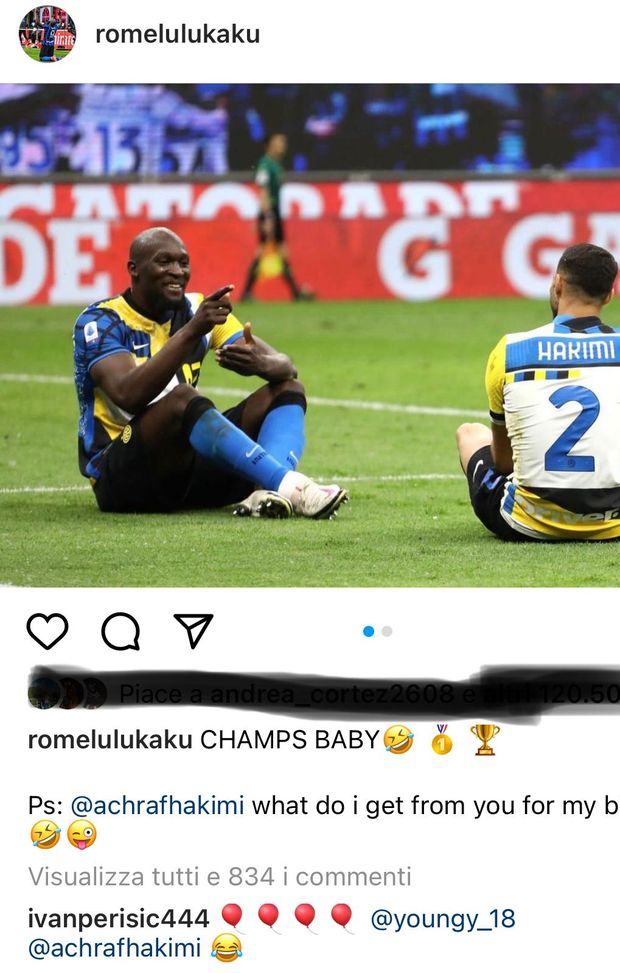
Task: Open romelulukaku username at post header
Action: pos(177,34)
